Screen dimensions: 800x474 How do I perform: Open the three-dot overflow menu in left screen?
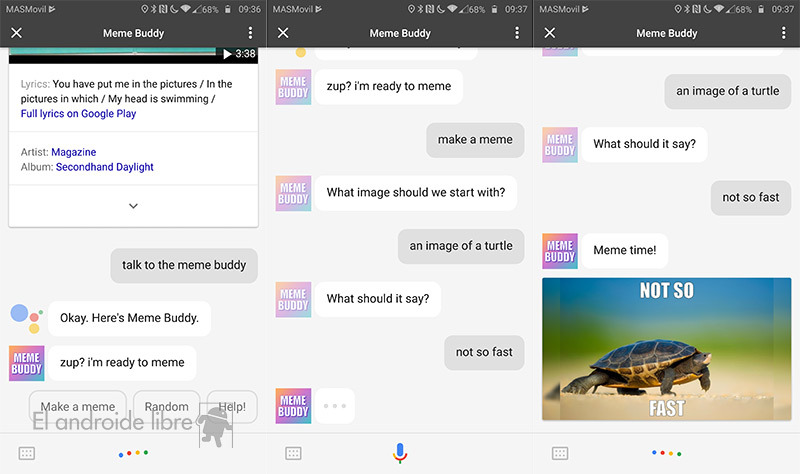250,33
